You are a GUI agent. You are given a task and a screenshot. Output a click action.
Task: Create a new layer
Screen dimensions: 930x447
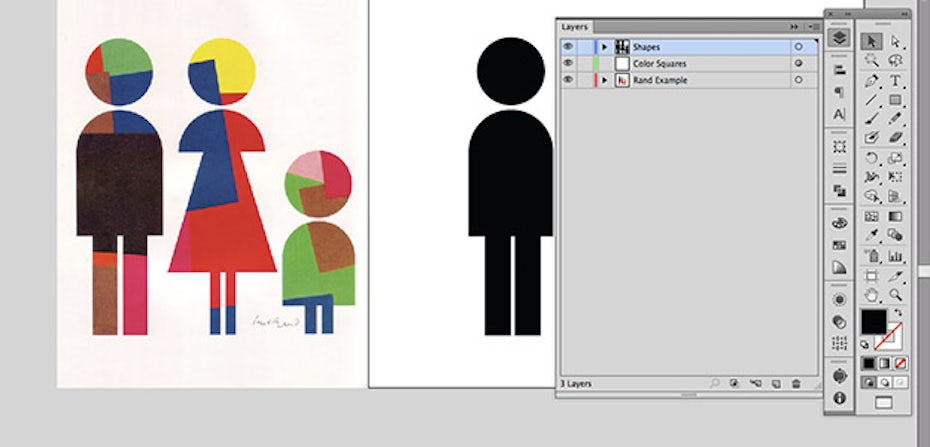[x=775, y=383]
